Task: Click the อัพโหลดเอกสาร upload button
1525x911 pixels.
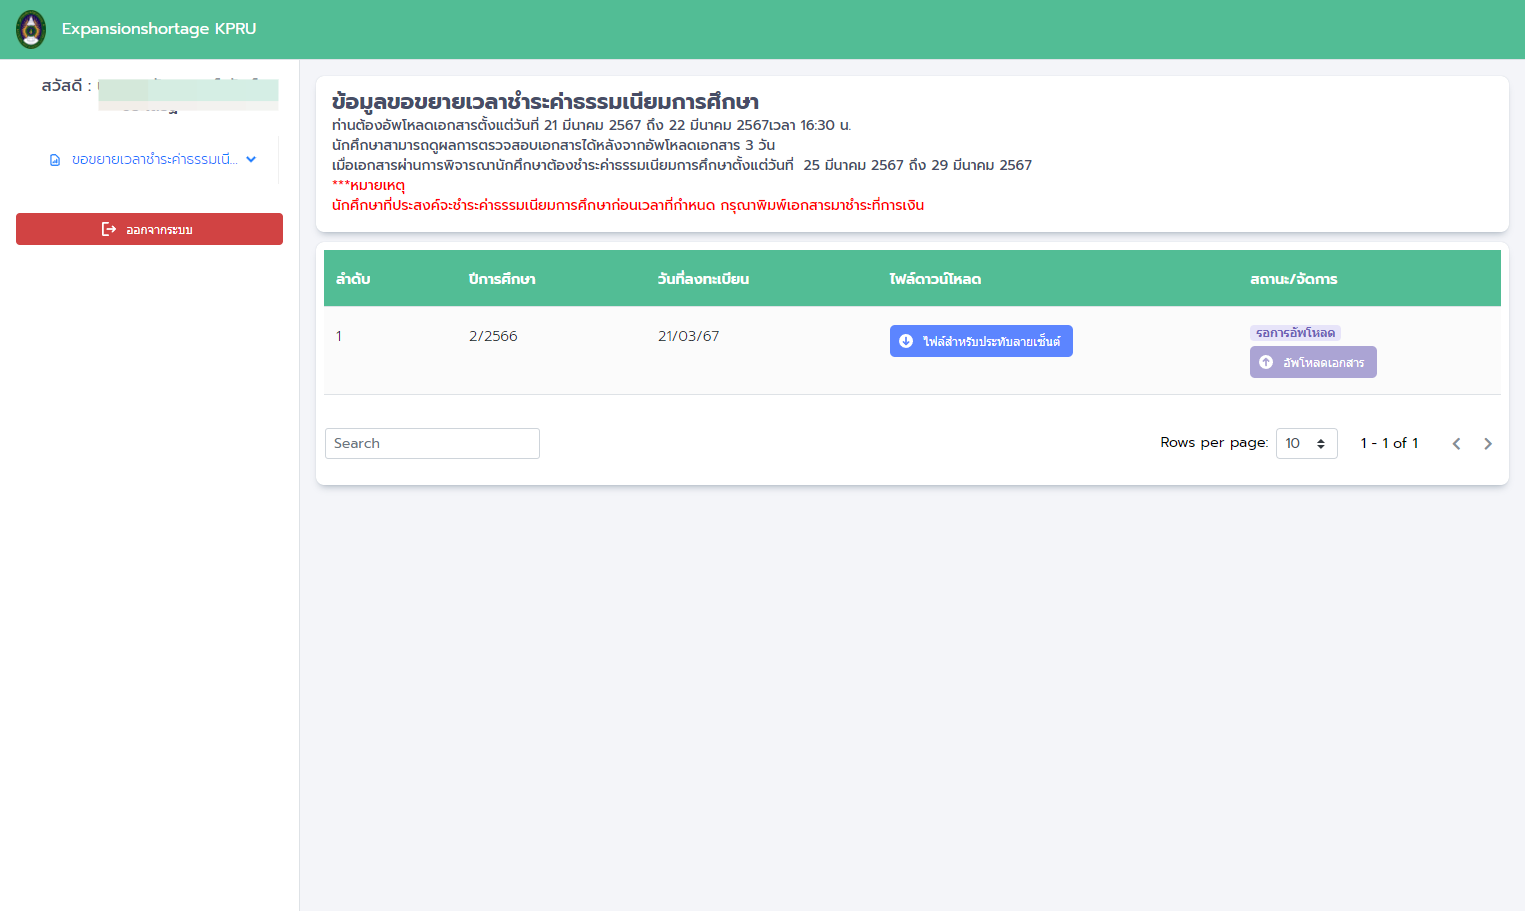Action: tap(1313, 362)
